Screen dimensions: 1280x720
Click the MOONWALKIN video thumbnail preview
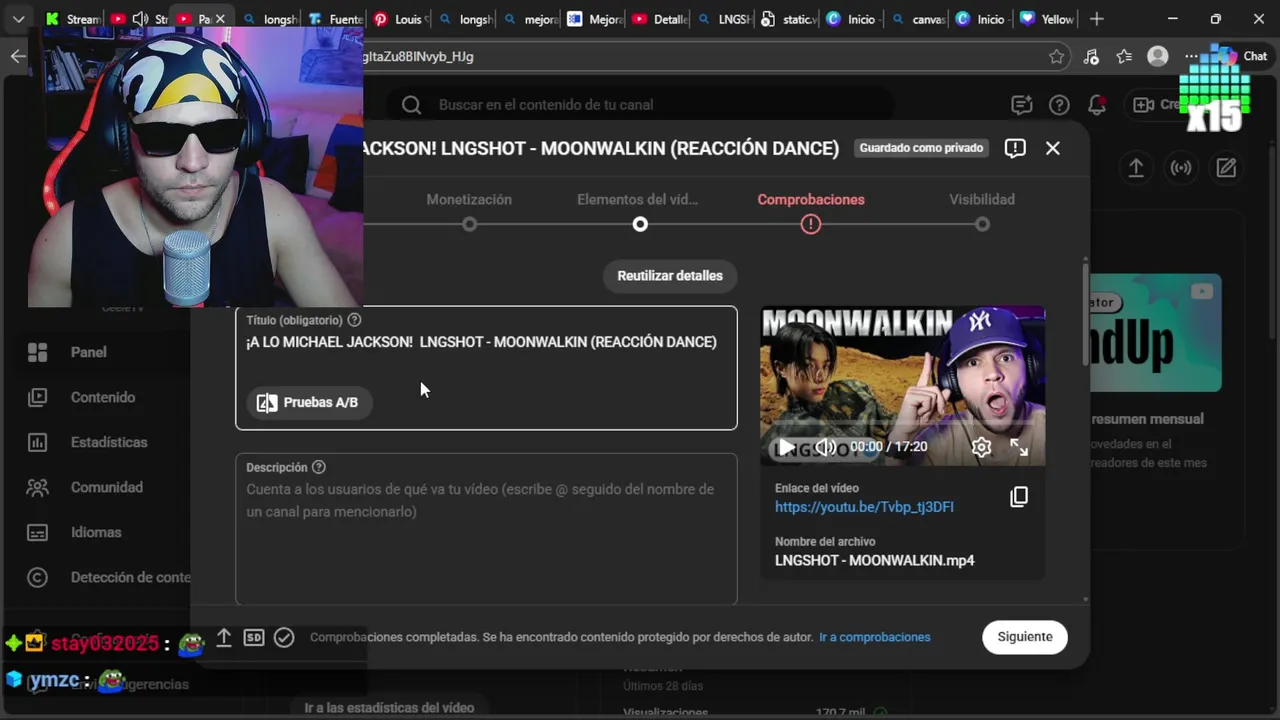[903, 386]
